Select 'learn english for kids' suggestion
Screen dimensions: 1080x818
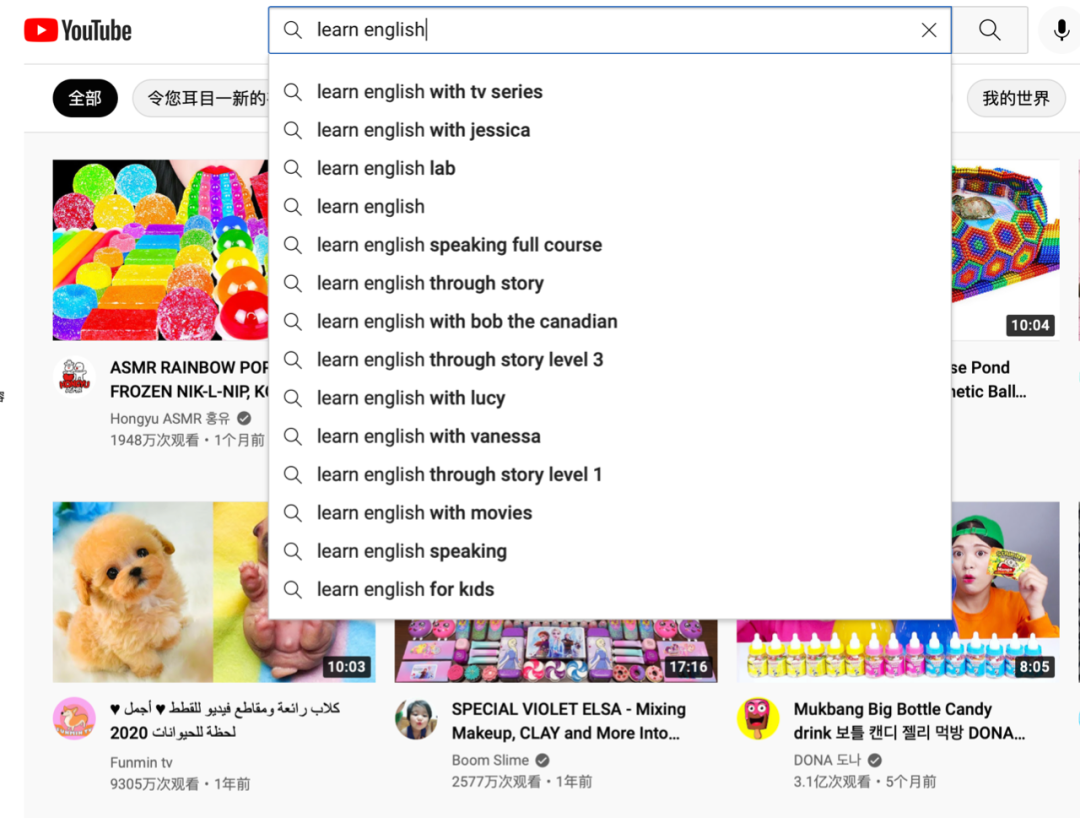[405, 589]
